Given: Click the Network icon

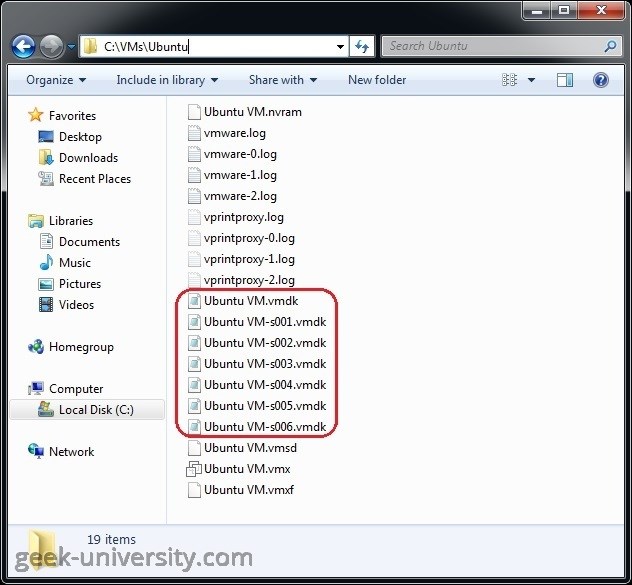Looking at the screenshot, I should click(36, 451).
